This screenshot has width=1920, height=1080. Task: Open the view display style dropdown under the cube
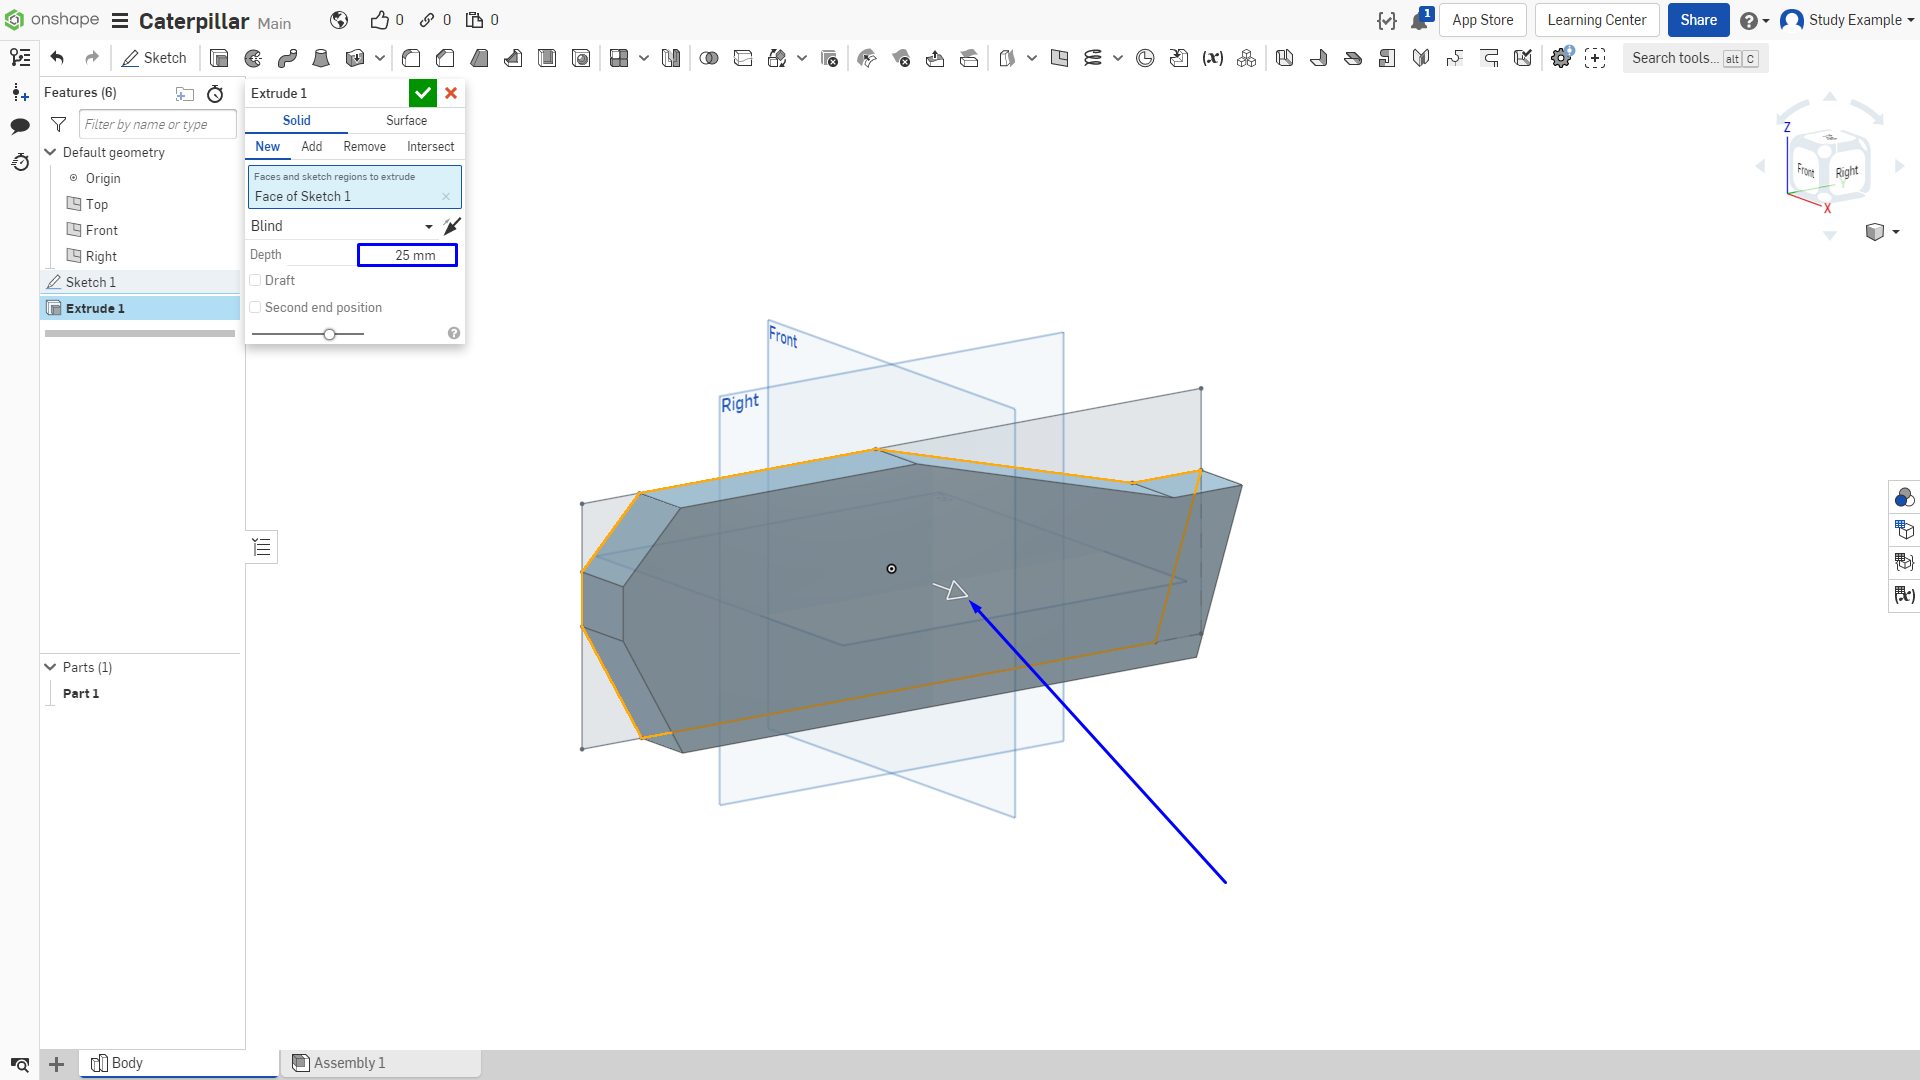(1882, 232)
